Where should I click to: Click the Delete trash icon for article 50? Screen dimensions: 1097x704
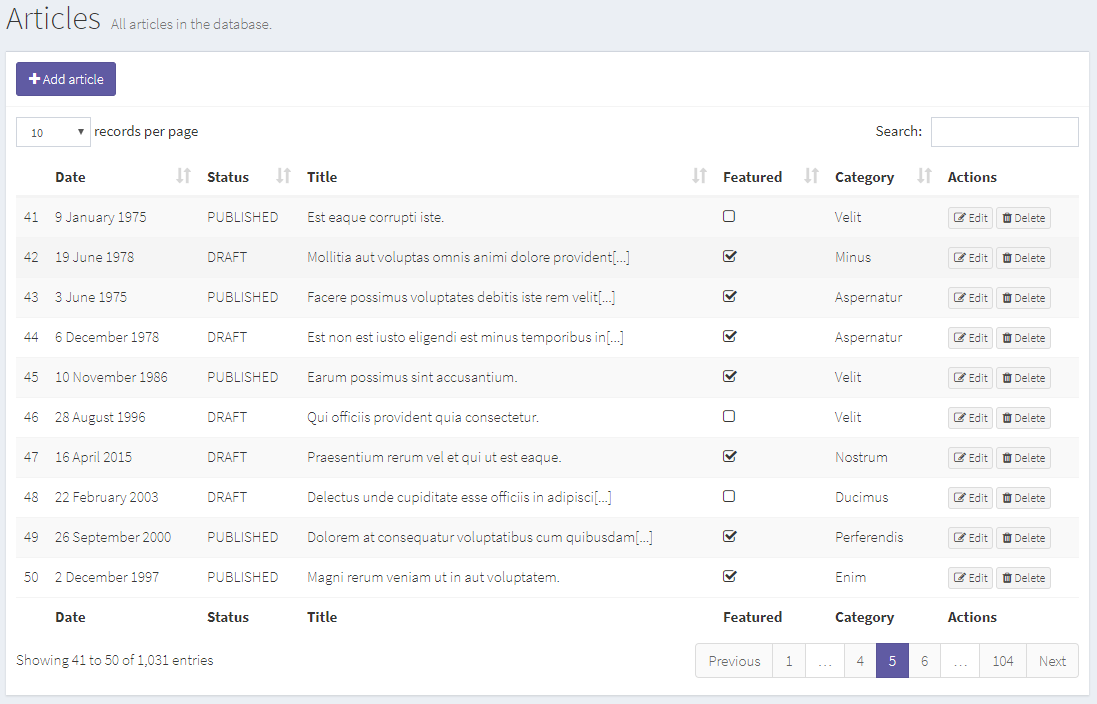1008,577
